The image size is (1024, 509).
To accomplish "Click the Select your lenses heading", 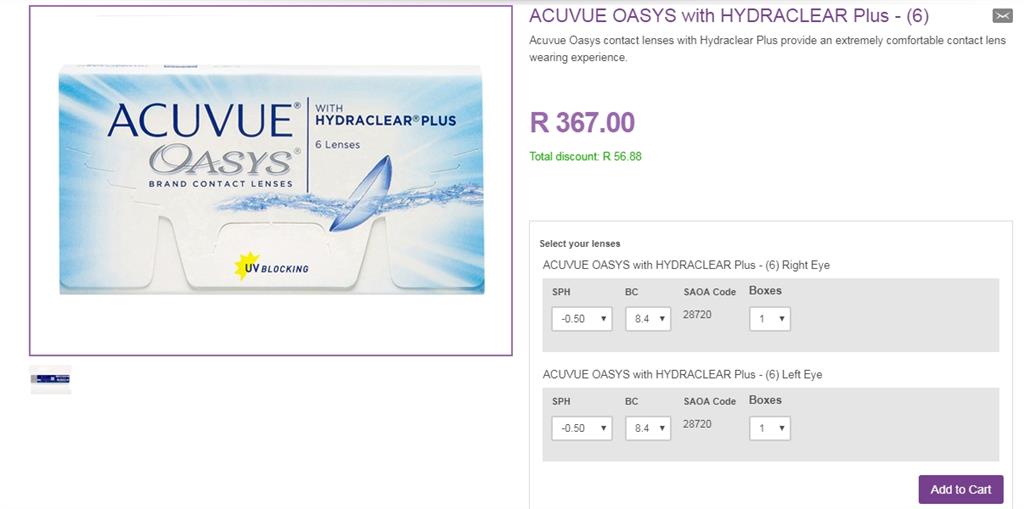I will pos(580,244).
